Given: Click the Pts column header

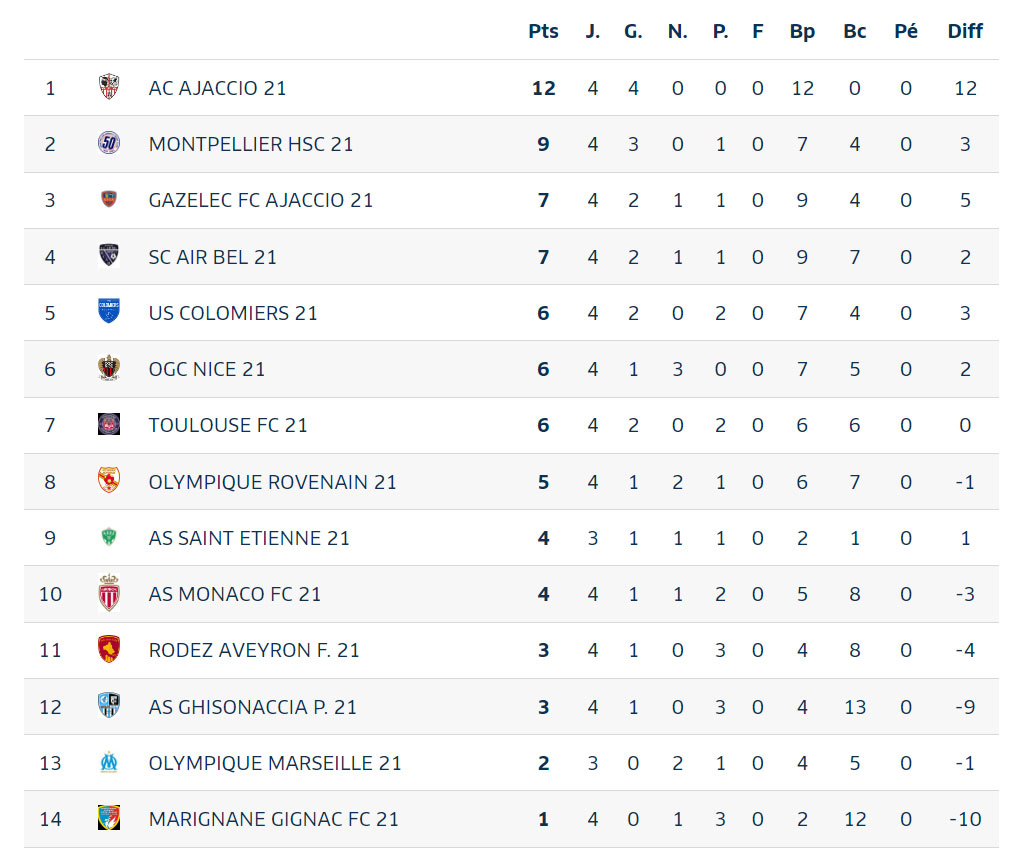Looking at the screenshot, I should click(x=543, y=31).
